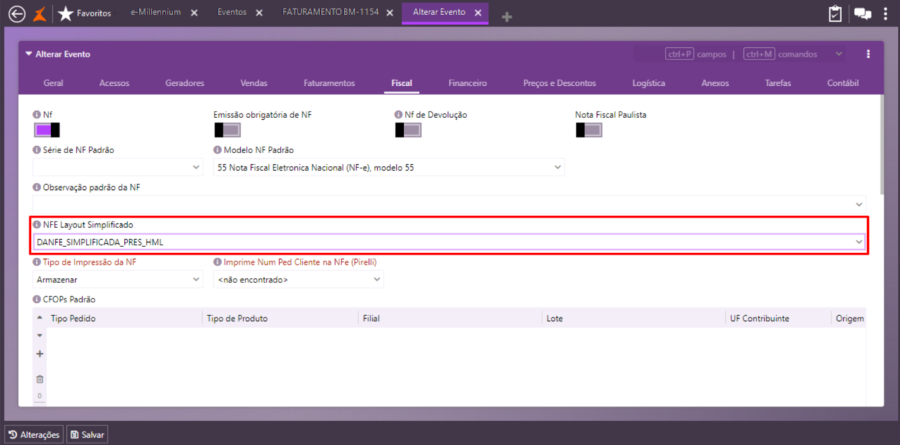Switch to the Vendas tab

click(x=254, y=83)
